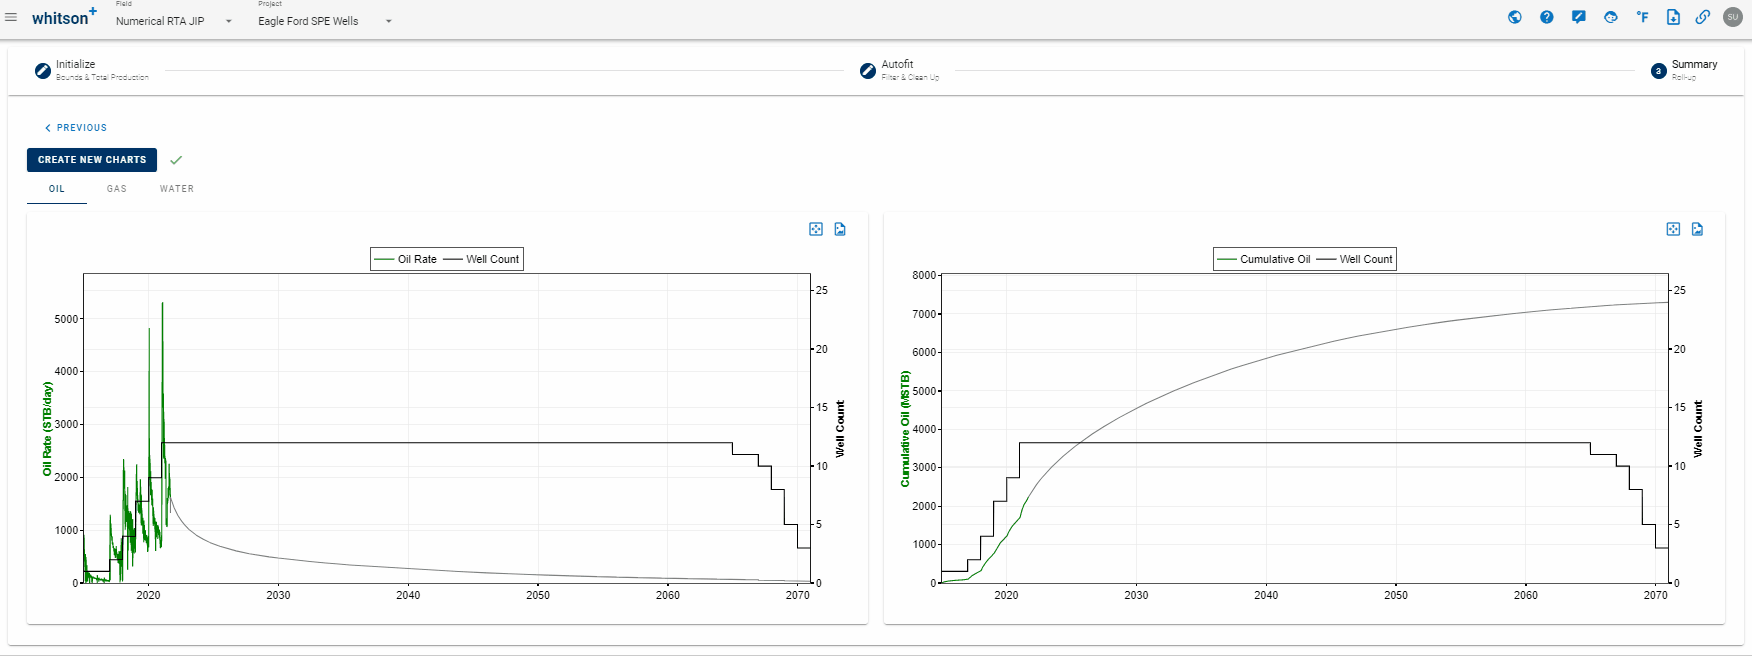Toggle the °F temperature unit icon

pyautogui.click(x=1642, y=17)
